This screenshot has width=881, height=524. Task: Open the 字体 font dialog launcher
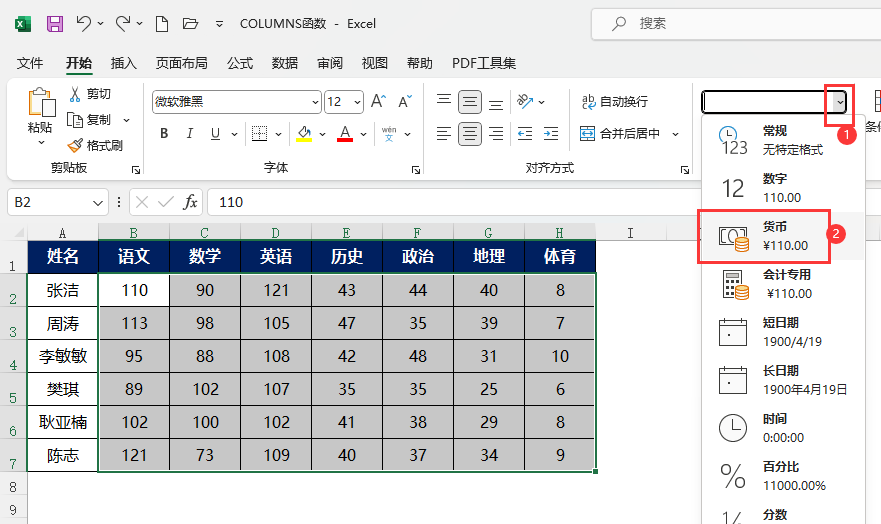(x=416, y=170)
